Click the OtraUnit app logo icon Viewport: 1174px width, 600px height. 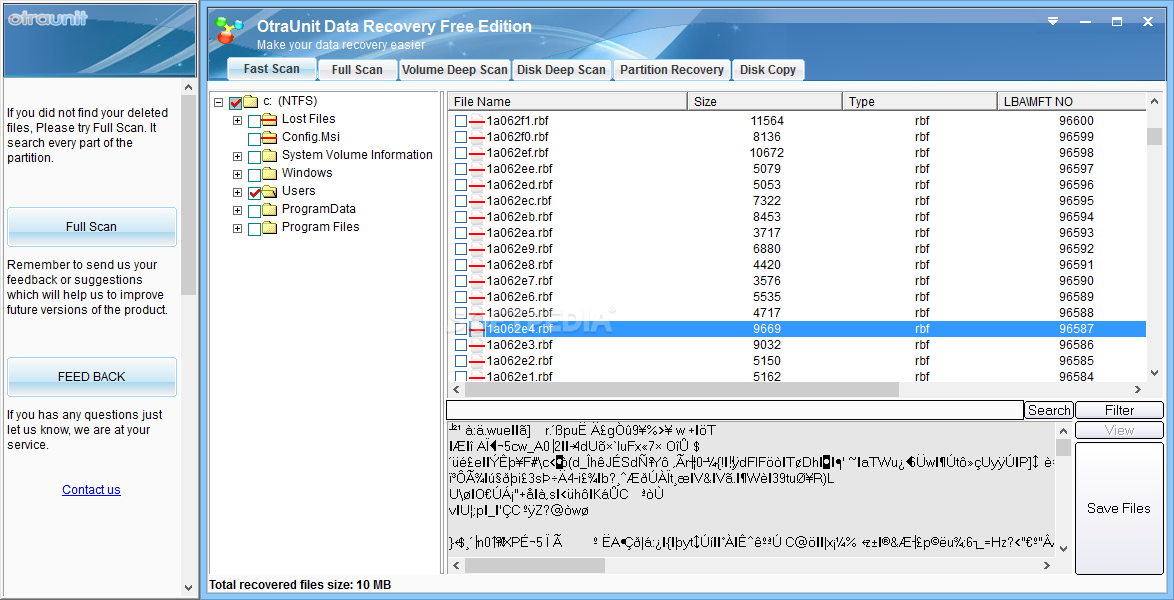point(229,30)
